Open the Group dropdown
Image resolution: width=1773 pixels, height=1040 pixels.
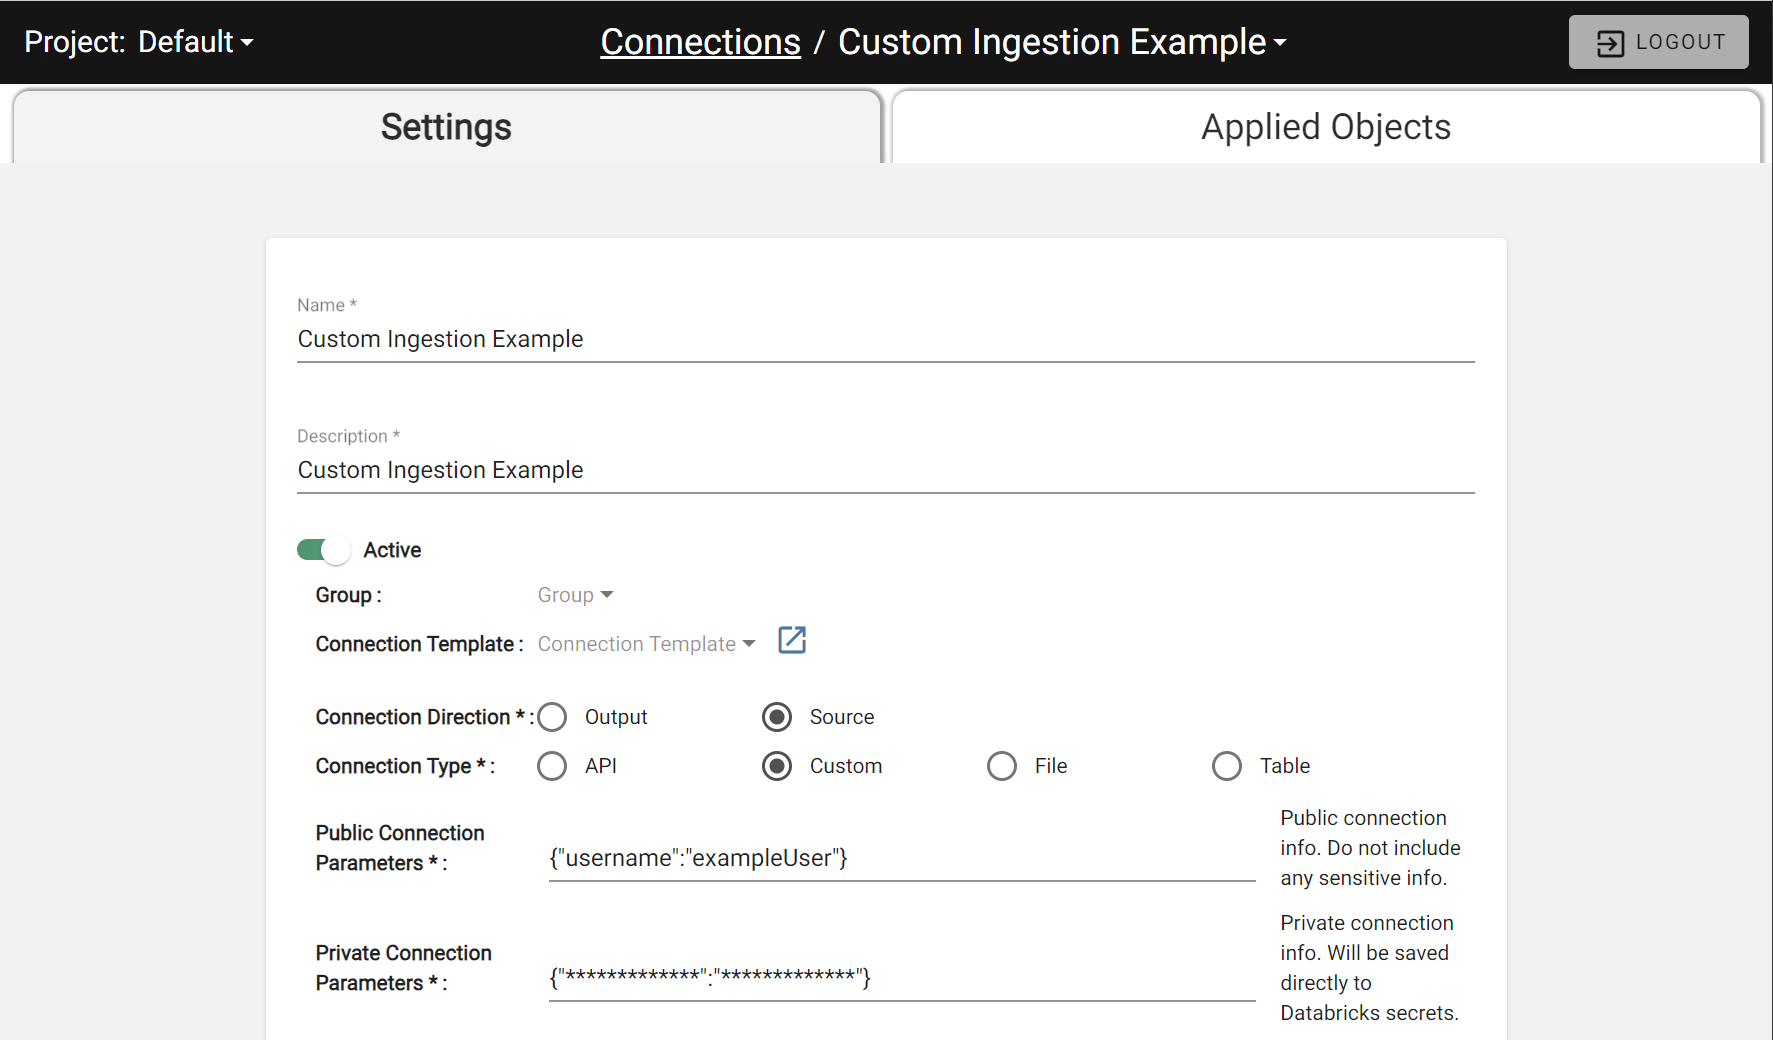click(575, 595)
